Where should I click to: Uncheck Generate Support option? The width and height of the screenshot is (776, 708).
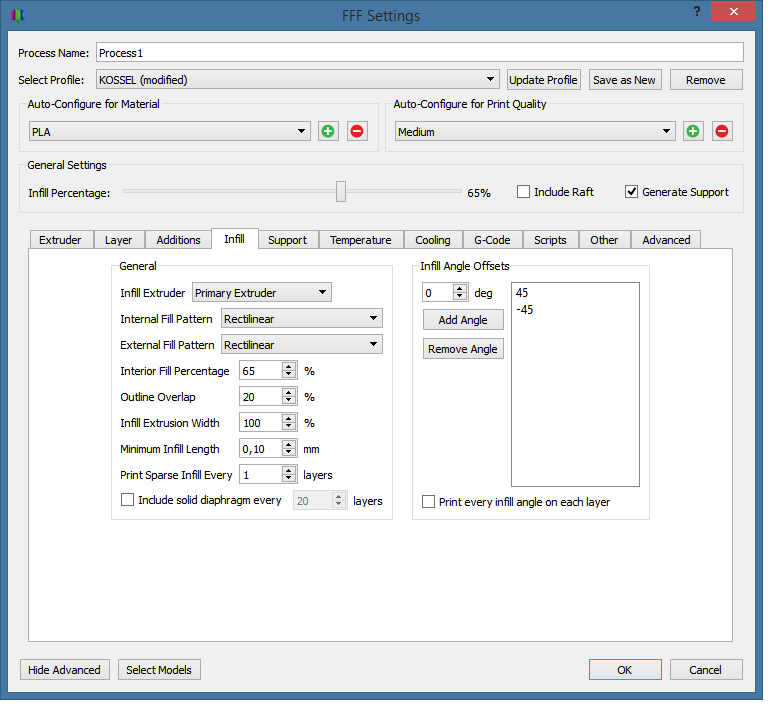click(x=632, y=192)
